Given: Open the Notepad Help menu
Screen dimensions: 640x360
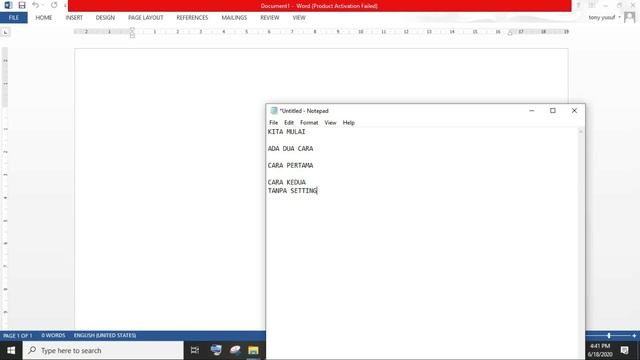Looking at the screenshot, I should [x=349, y=122].
